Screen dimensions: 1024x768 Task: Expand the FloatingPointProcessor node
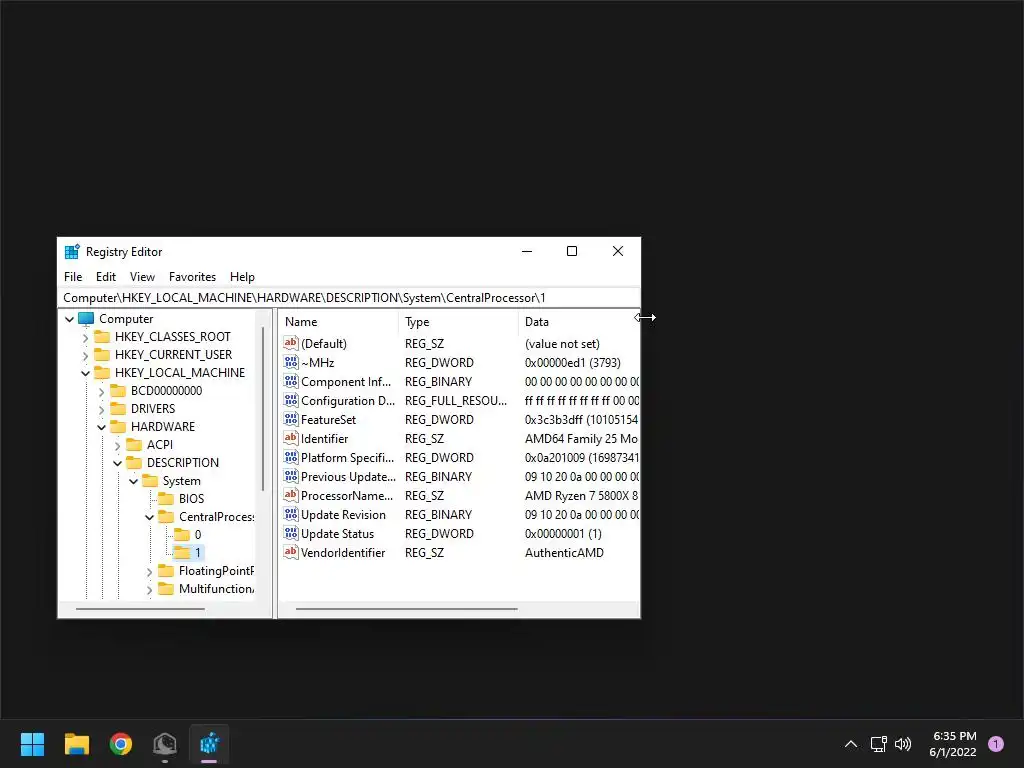click(x=150, y=571)
